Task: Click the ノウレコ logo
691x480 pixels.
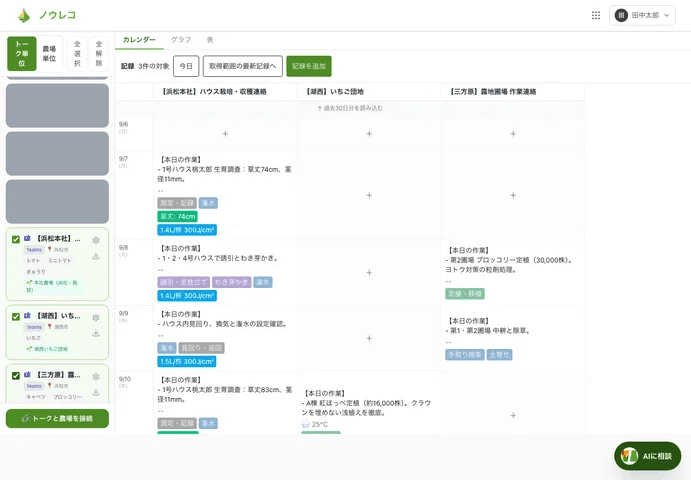Action: point(47,15)
